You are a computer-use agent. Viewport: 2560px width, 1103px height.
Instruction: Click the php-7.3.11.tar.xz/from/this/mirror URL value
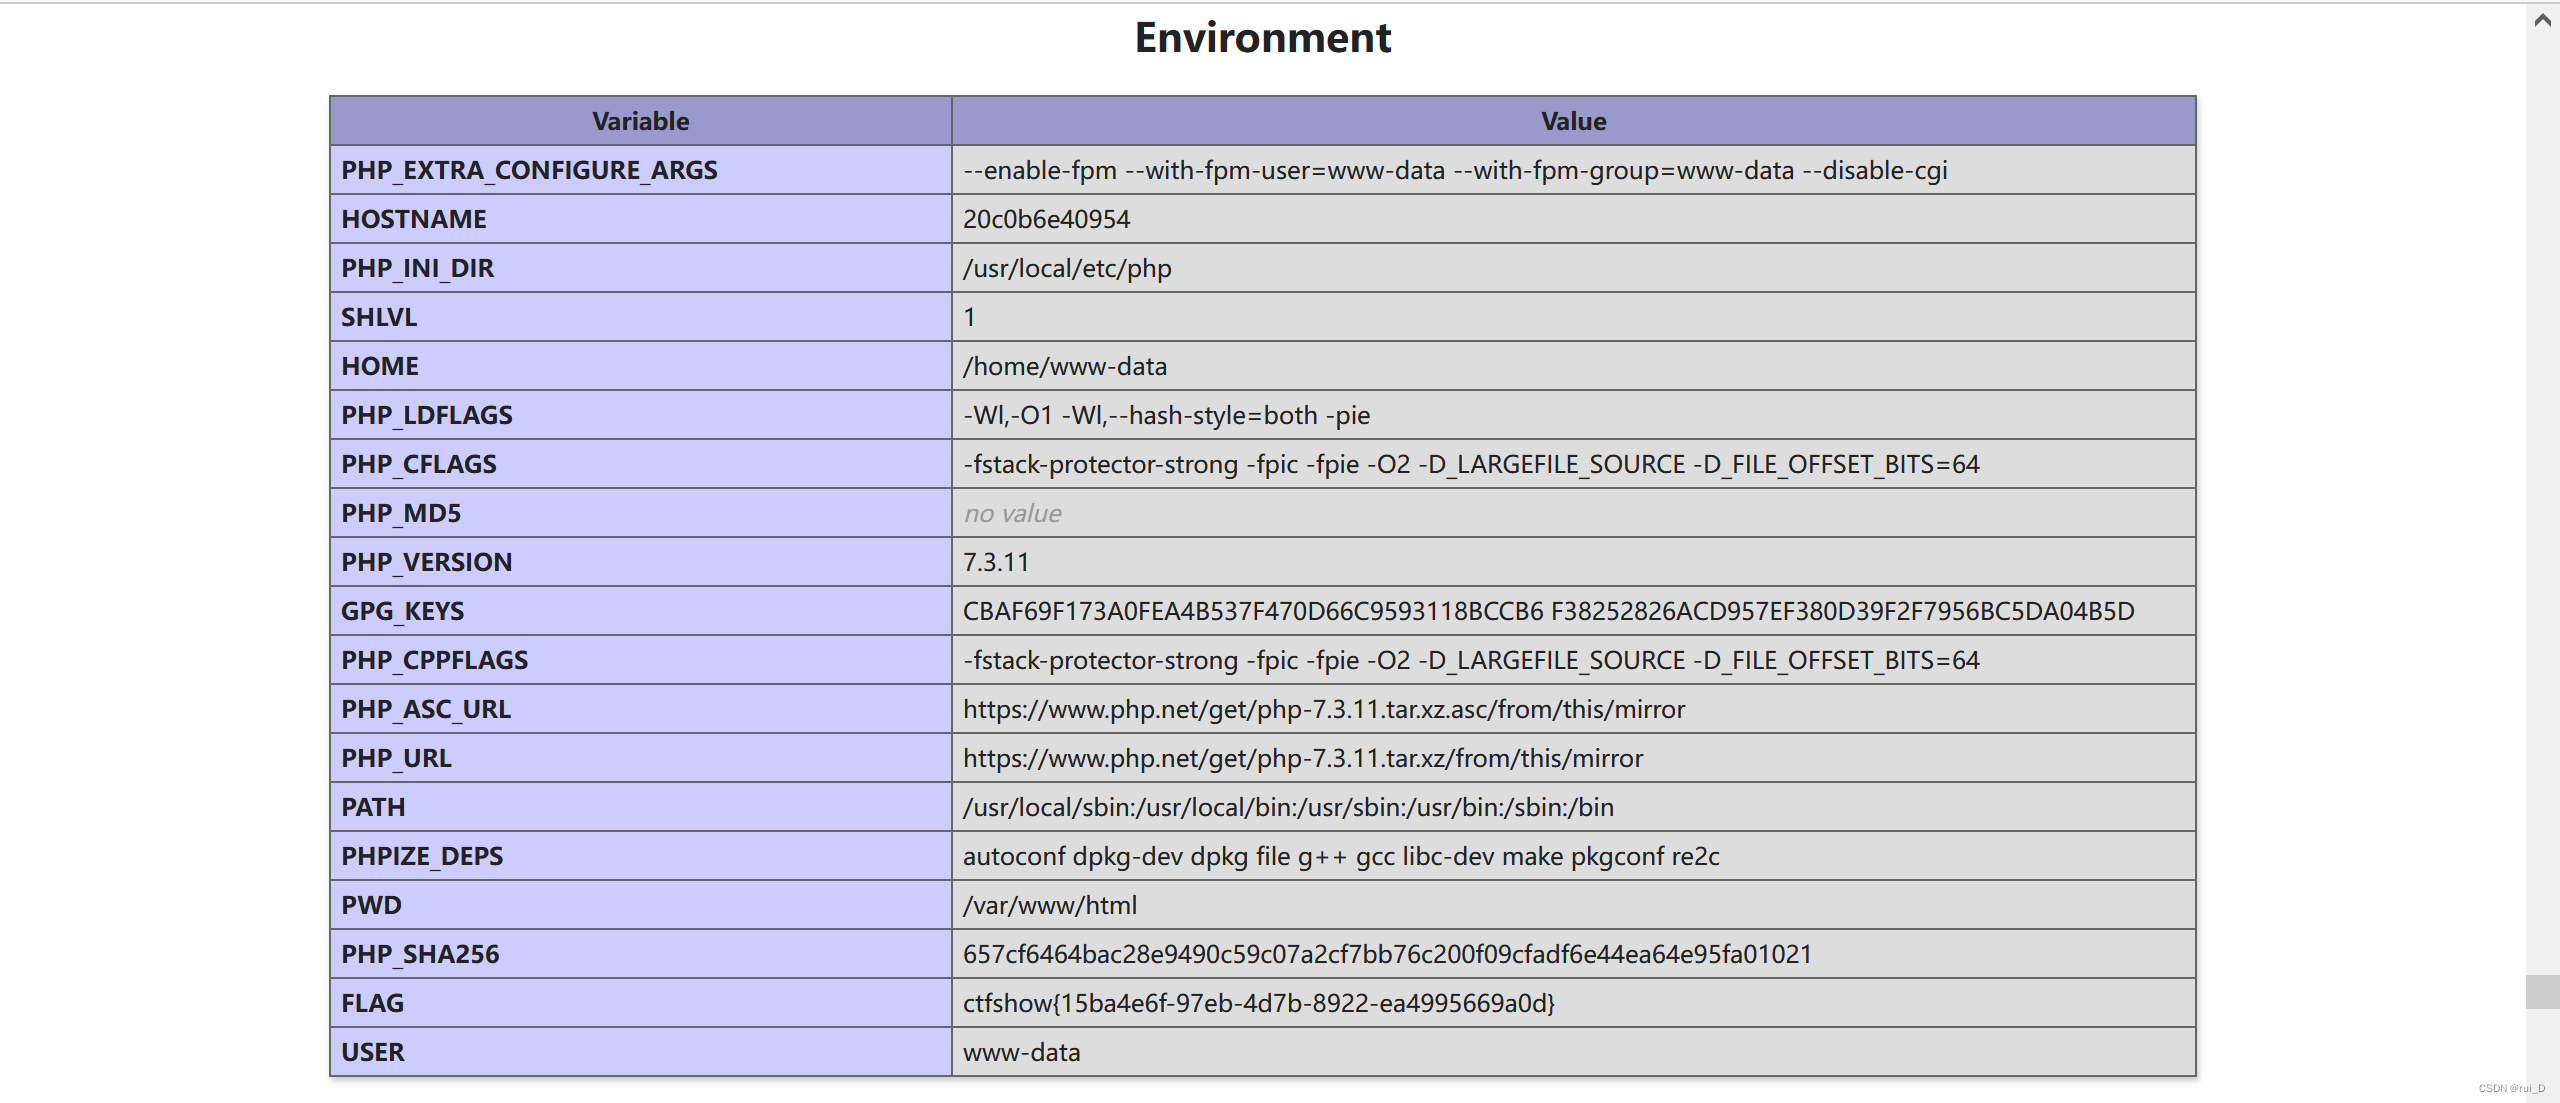(x=1303, y=758)
